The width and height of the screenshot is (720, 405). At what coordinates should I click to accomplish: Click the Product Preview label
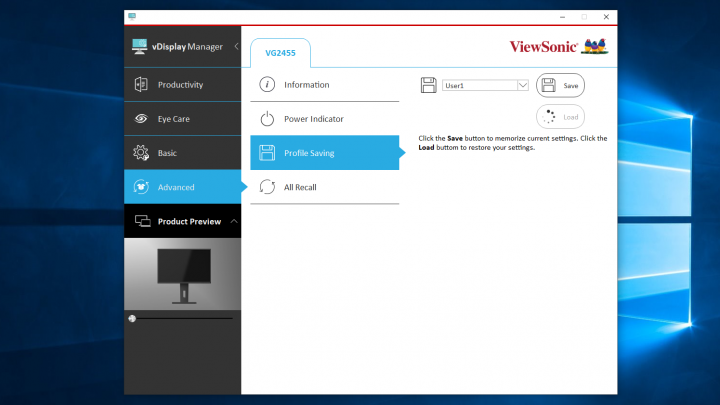[189, 221]
